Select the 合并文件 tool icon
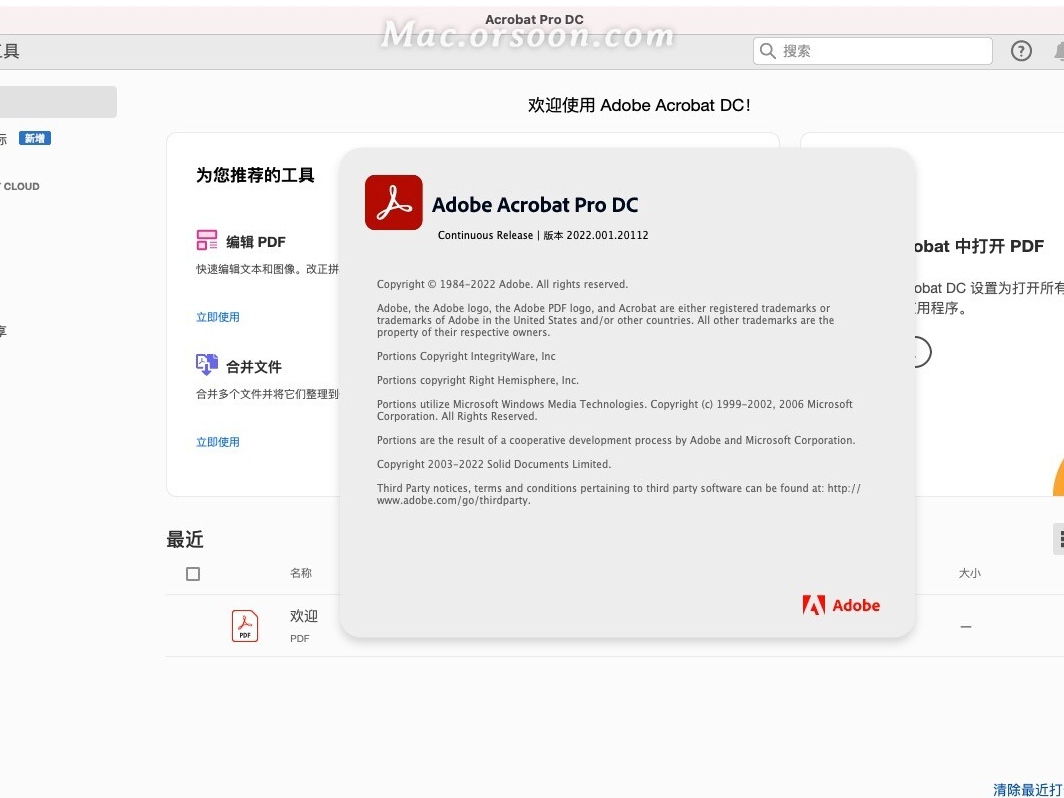This screenshot has width=1064, height=798. (207, 364)
